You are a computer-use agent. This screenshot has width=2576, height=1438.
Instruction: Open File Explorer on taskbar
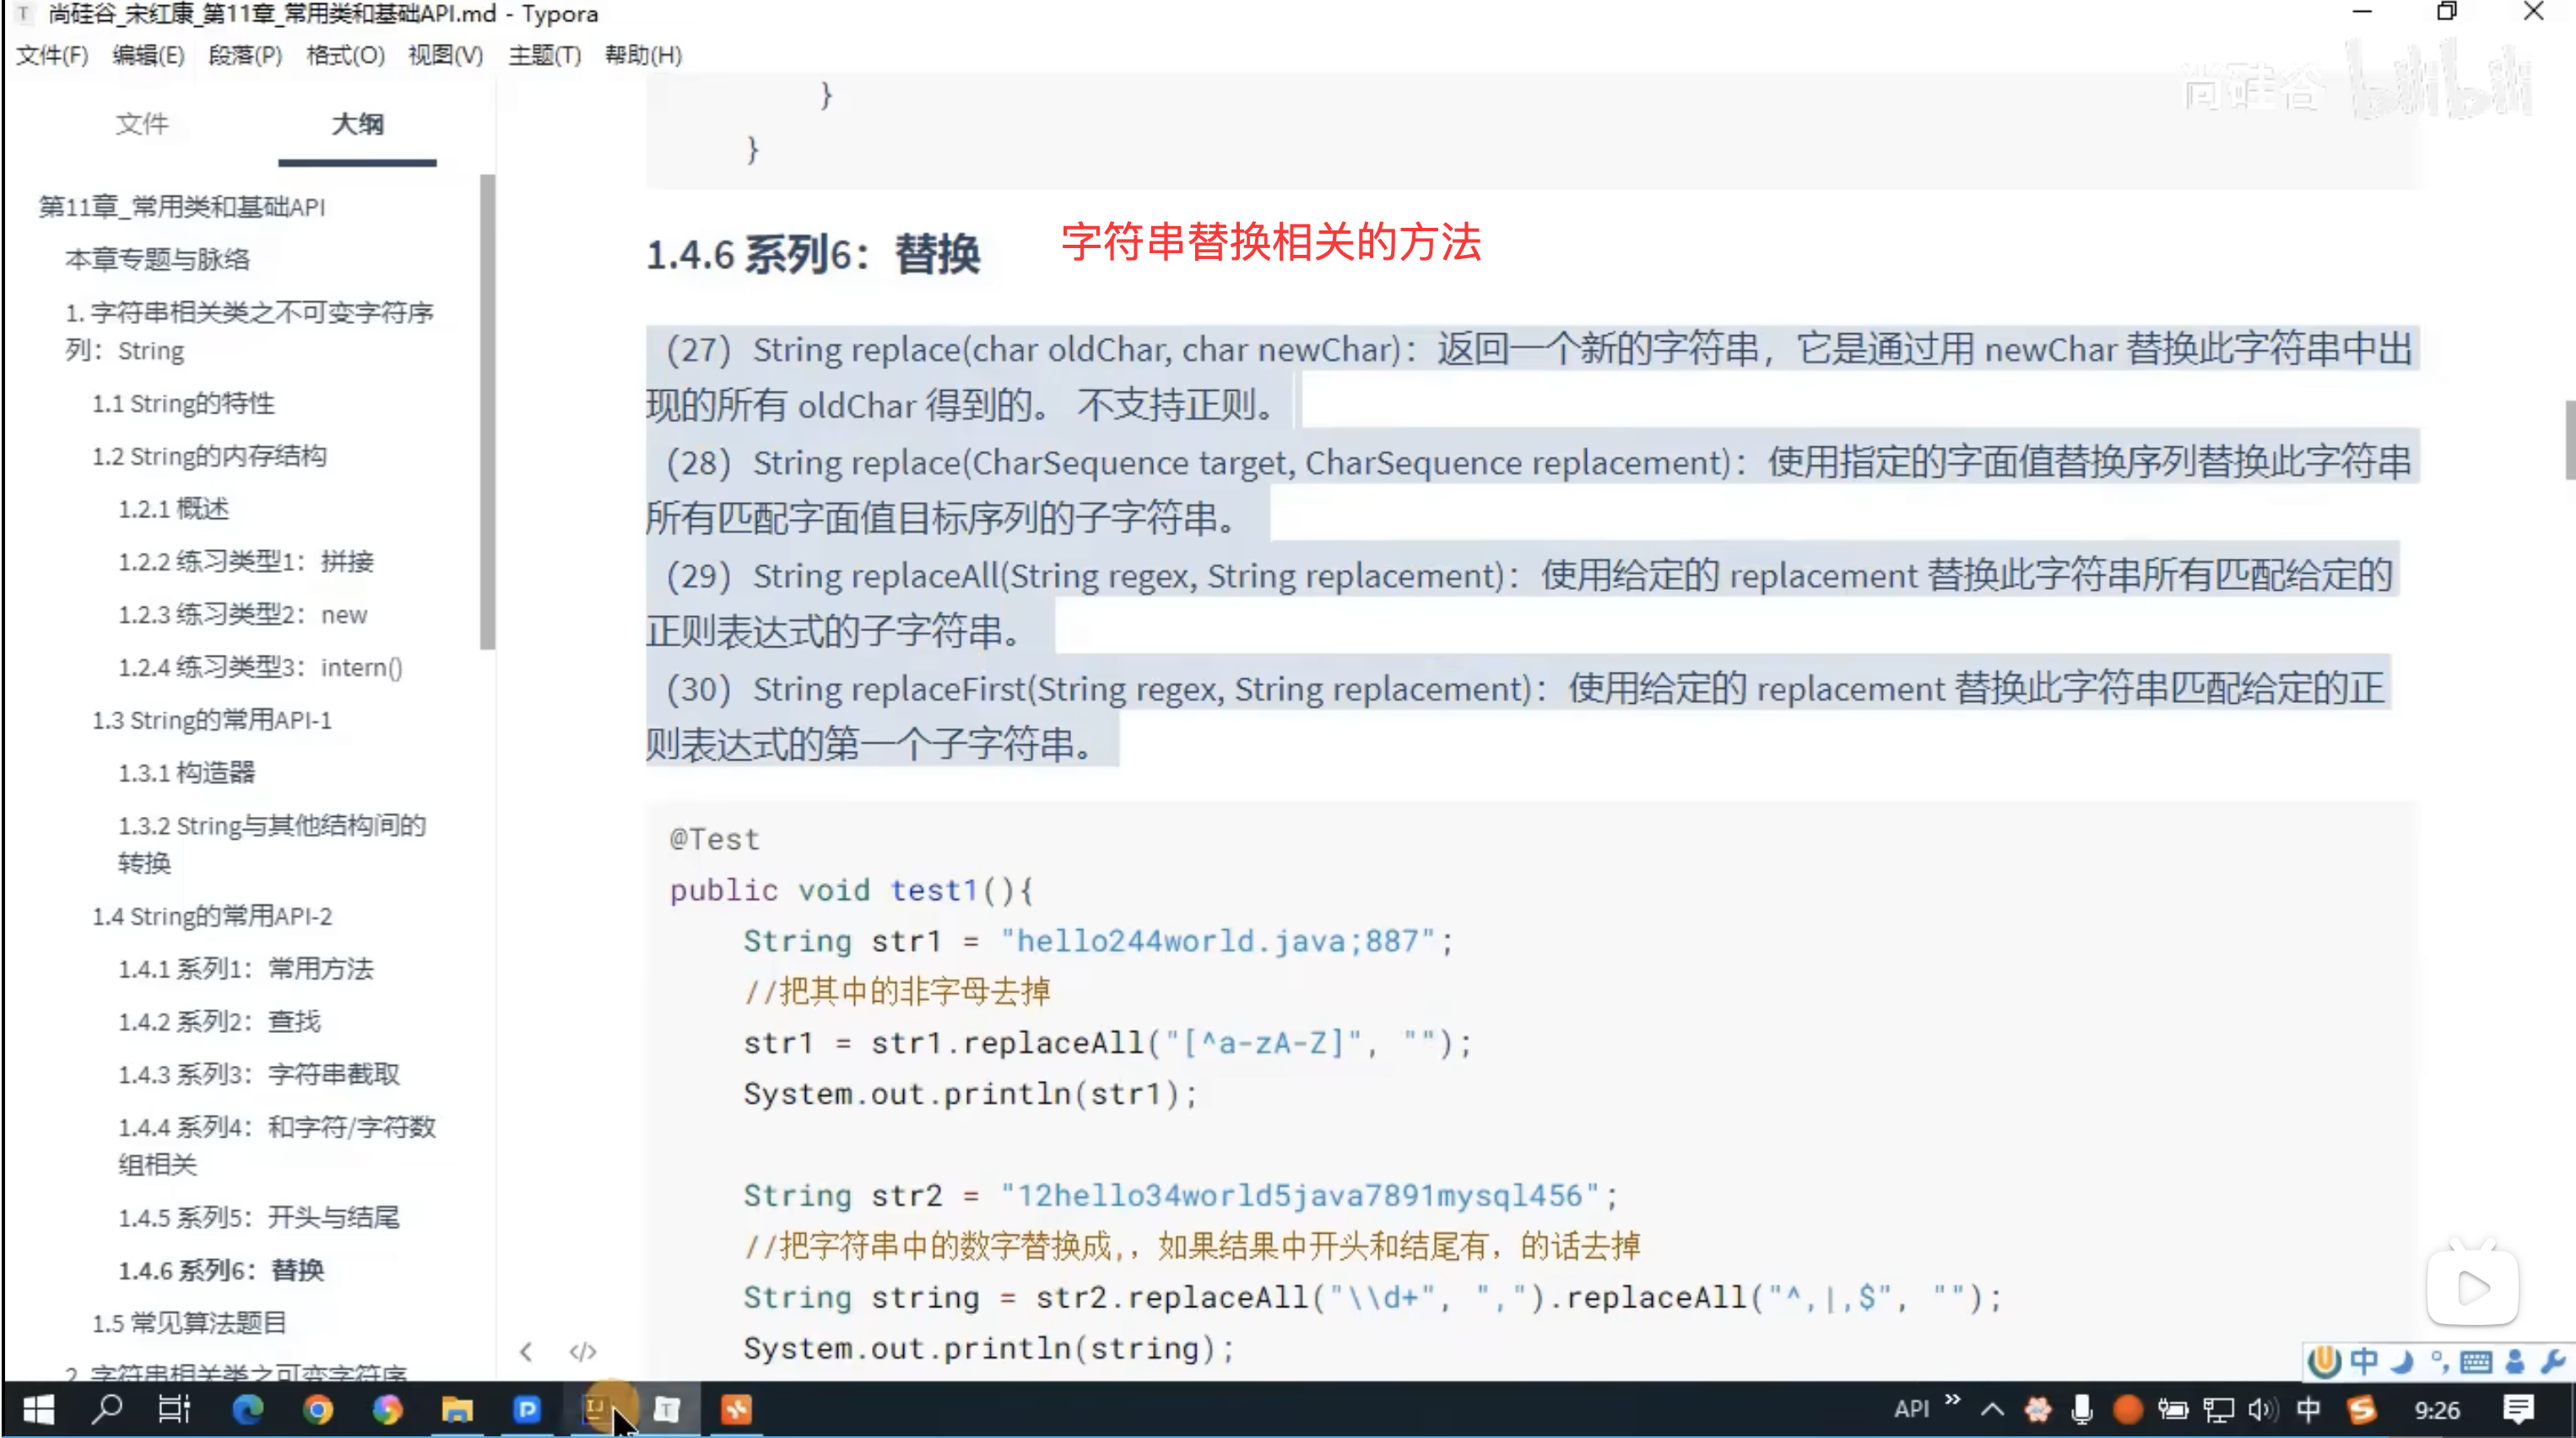[457, 1410]
